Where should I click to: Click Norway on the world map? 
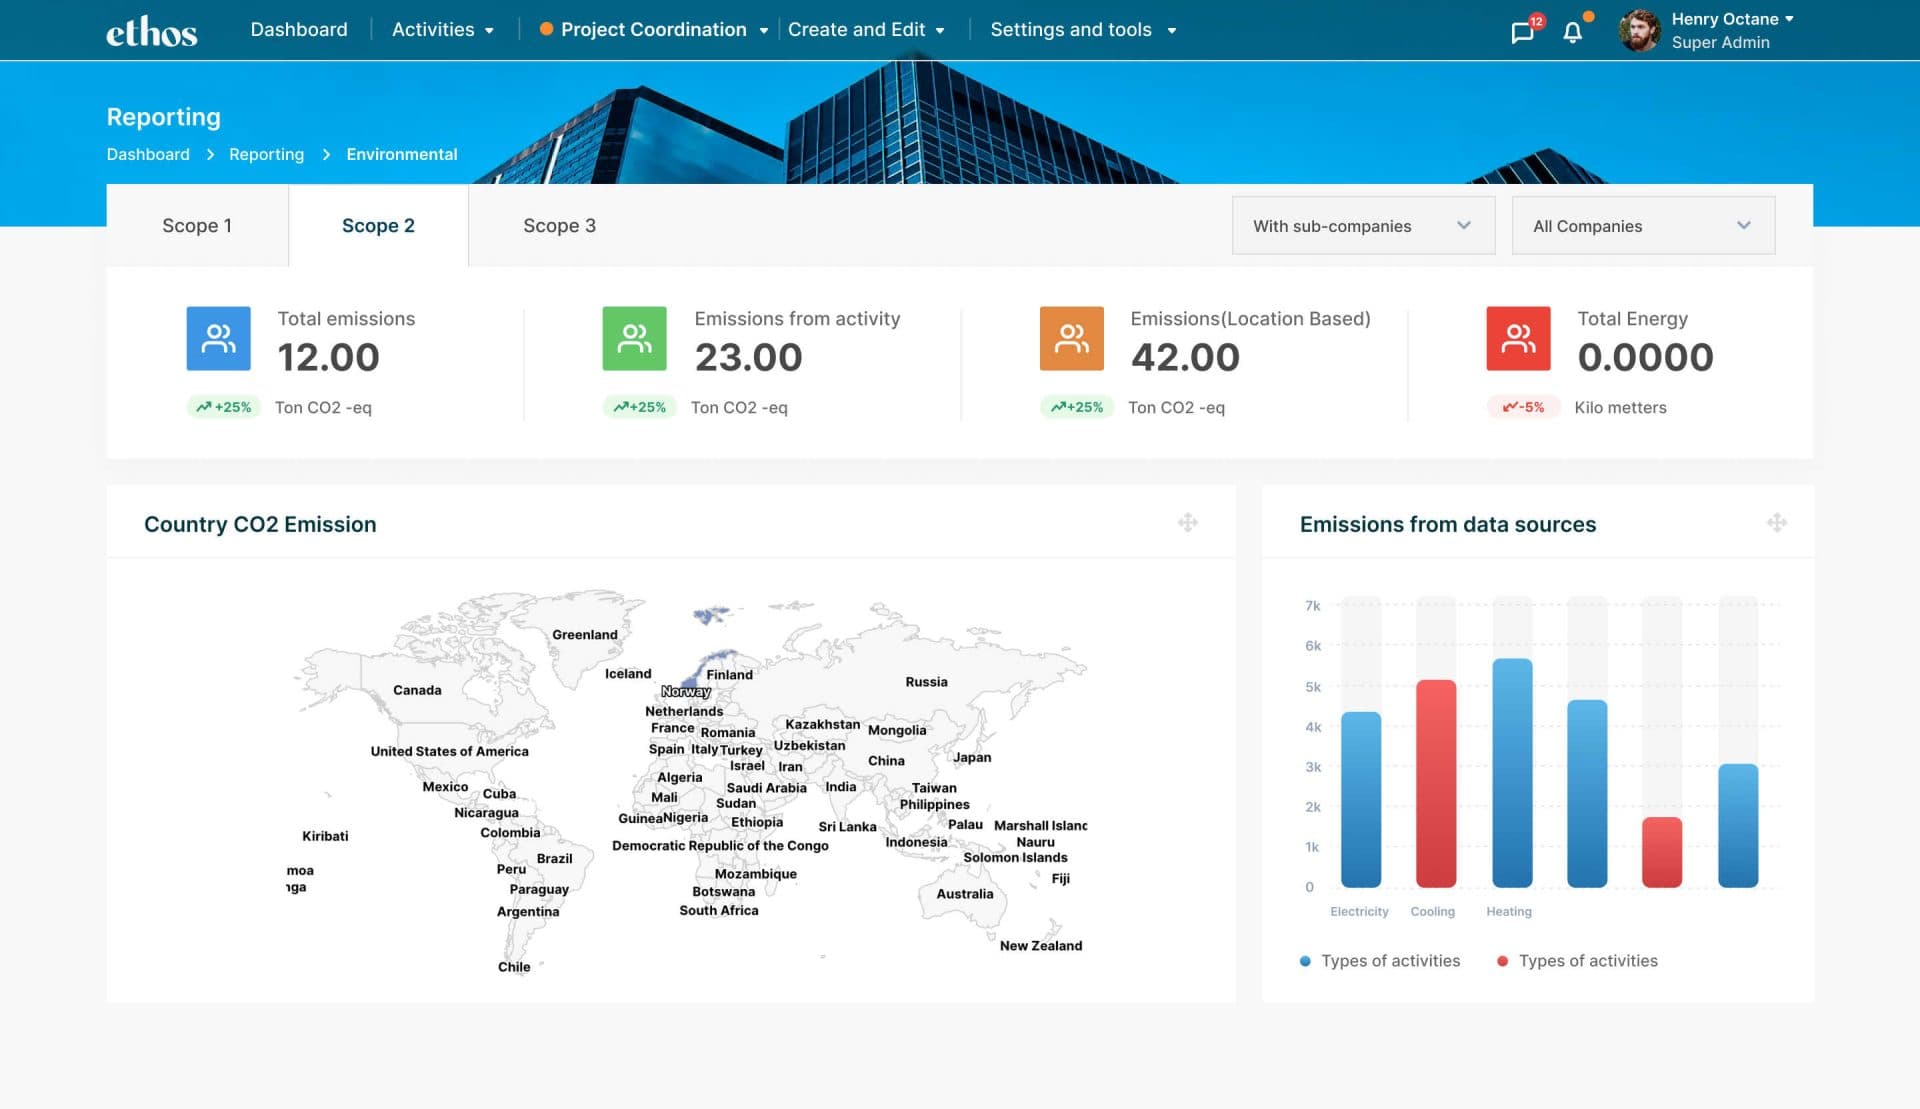pos(686,691)
